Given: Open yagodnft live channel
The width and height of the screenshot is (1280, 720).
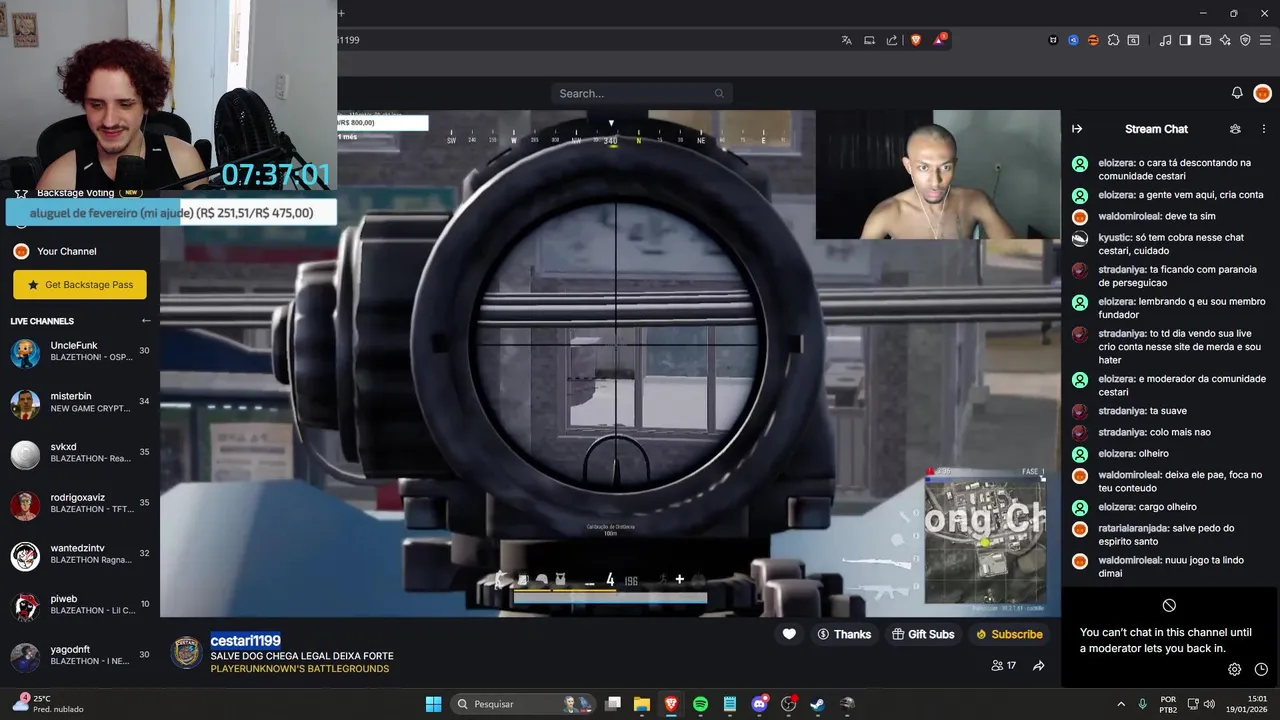Looking at the screenshot, I should [80, 656].
